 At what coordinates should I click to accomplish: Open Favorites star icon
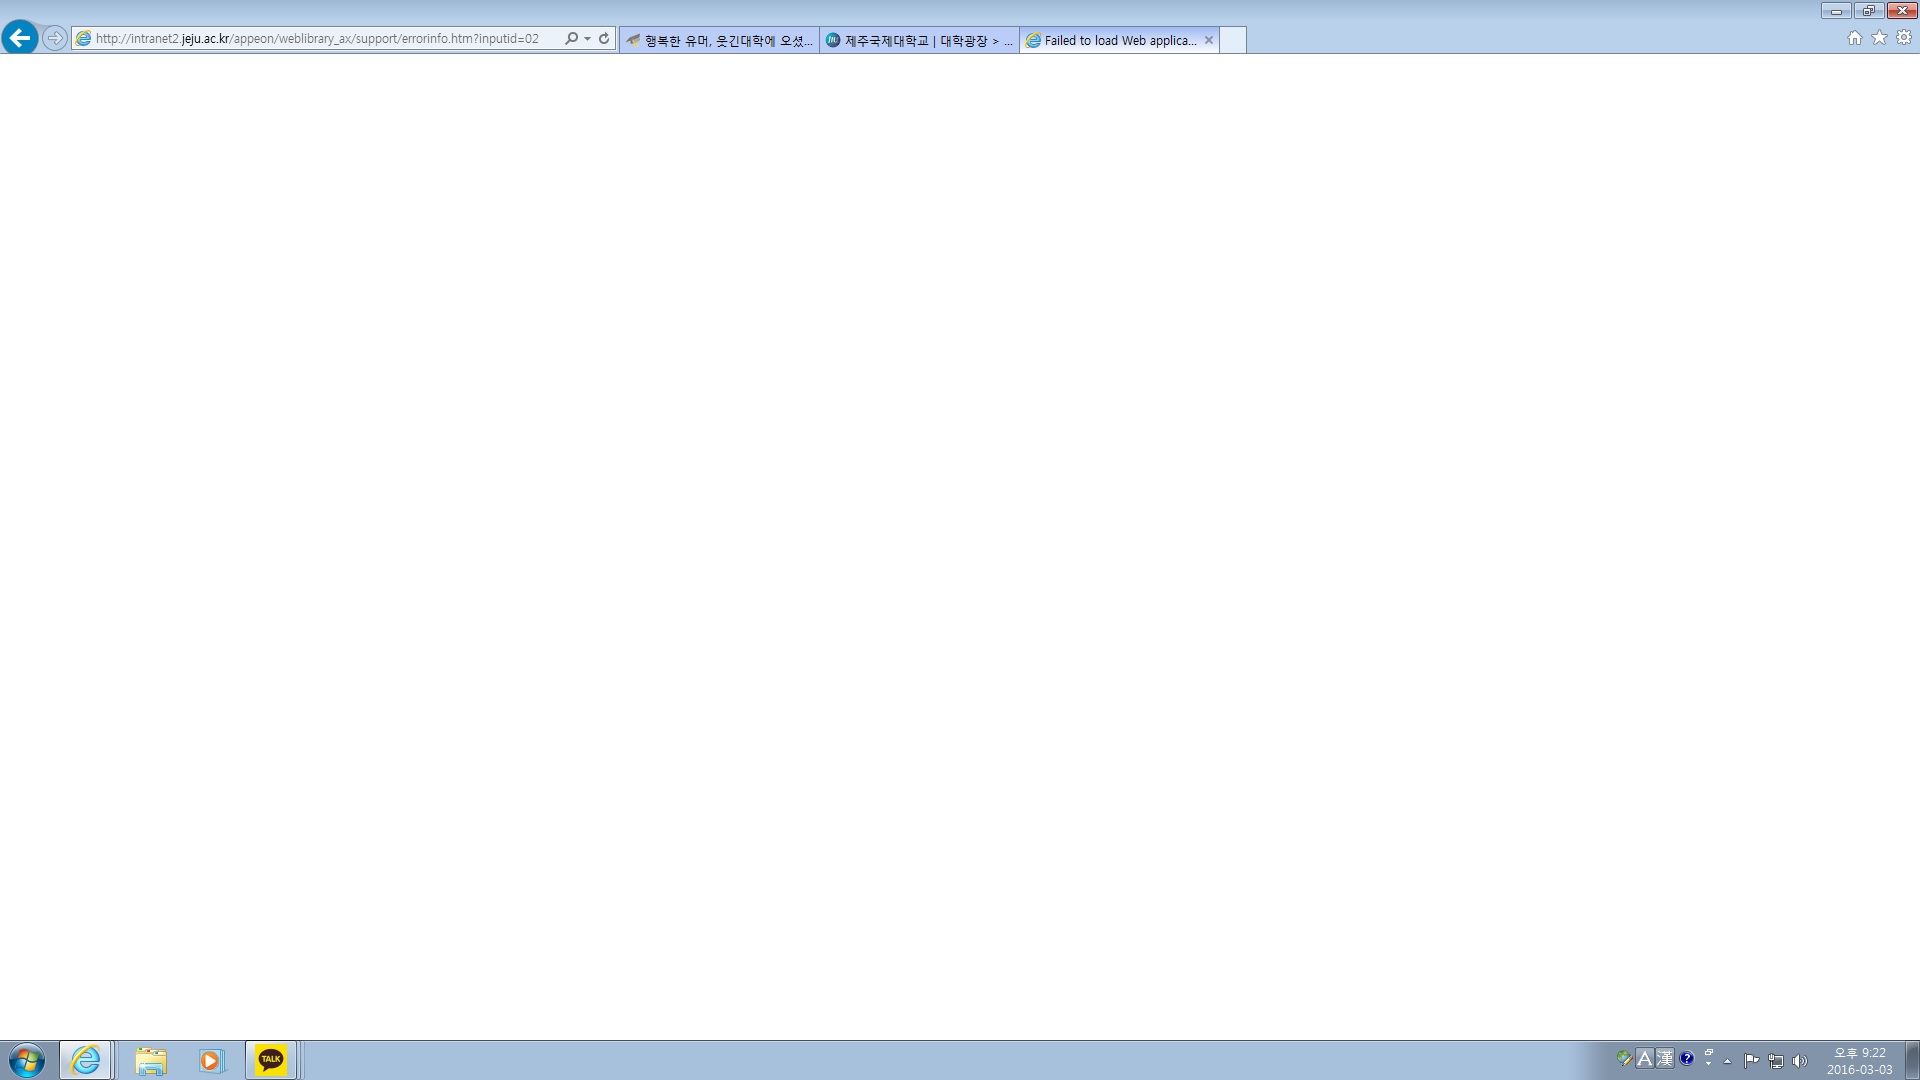1879,38
